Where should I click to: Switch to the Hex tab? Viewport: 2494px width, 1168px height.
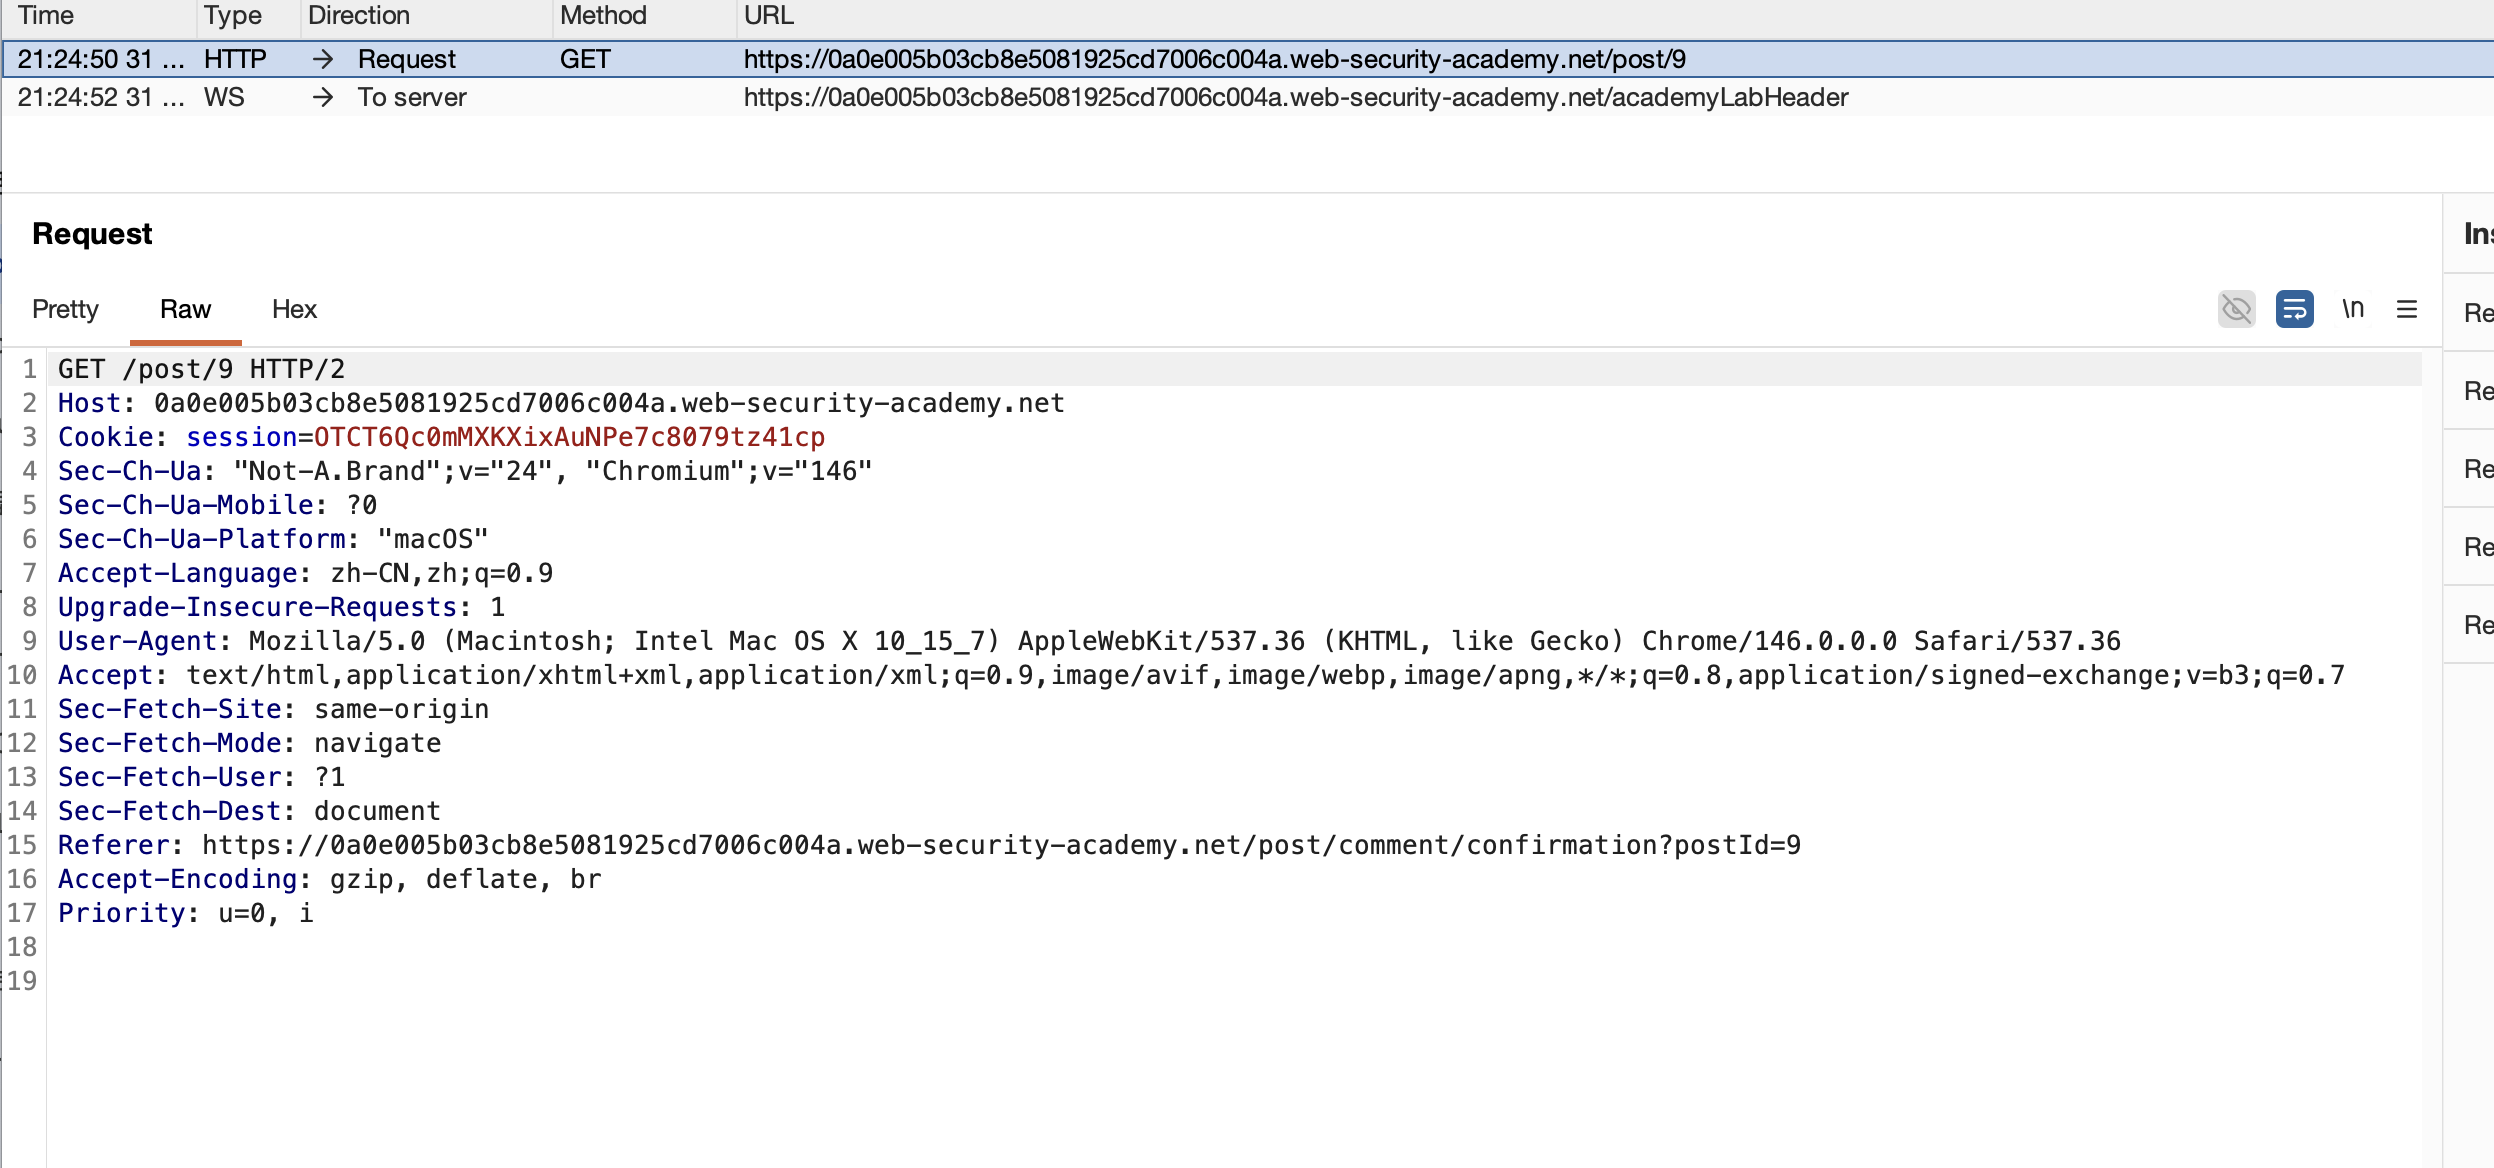294,309
